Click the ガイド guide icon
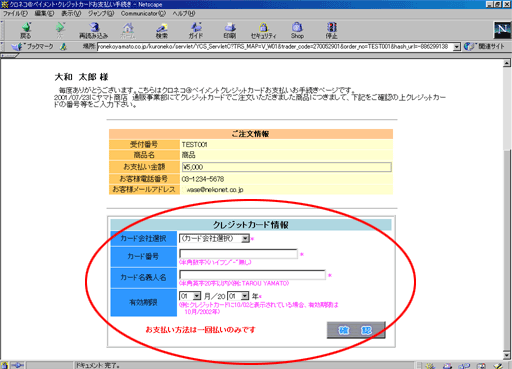Image resolution: width=512 pixels, height=369 pixels. click(x=196, y=30)
